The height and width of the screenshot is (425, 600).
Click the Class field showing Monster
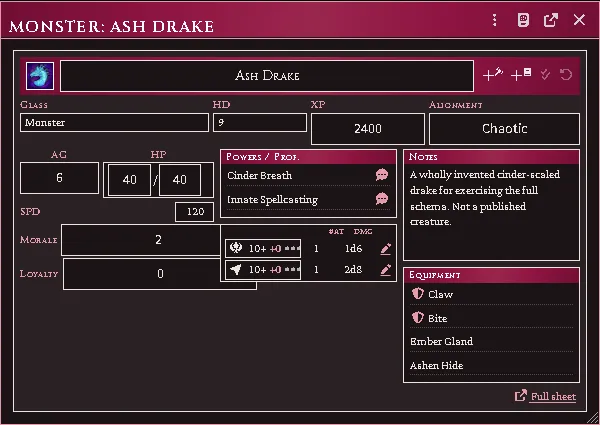point(114,122)
